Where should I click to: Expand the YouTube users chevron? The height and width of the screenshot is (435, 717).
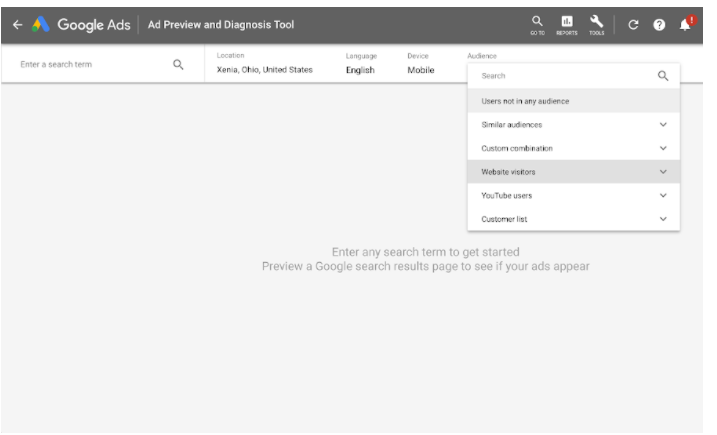[x=663, y=195]
